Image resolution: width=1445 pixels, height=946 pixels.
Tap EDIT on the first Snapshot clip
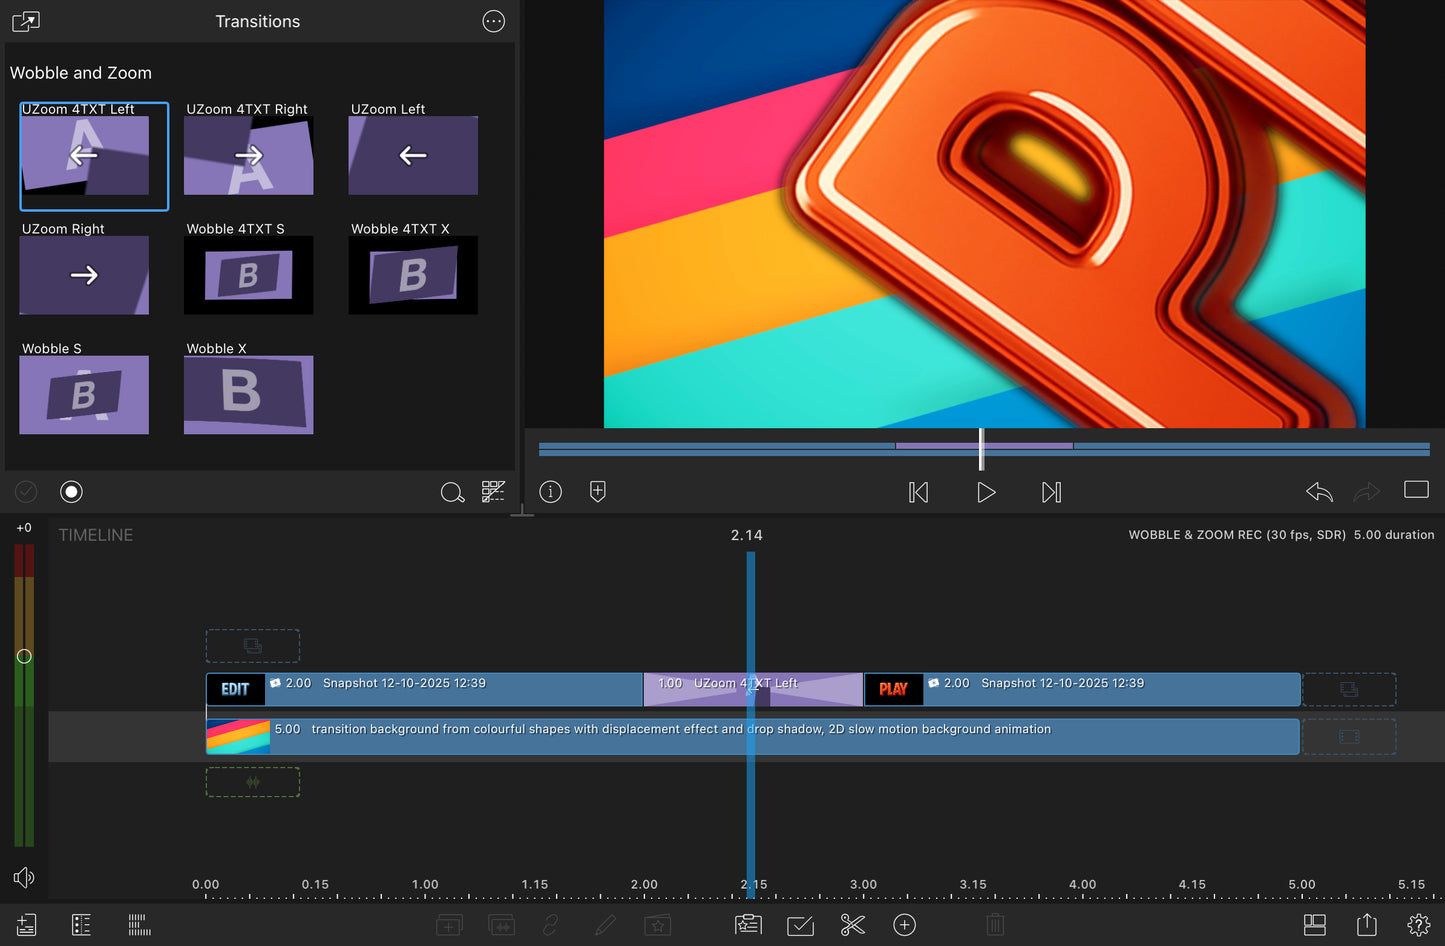[x=235, y=689]
